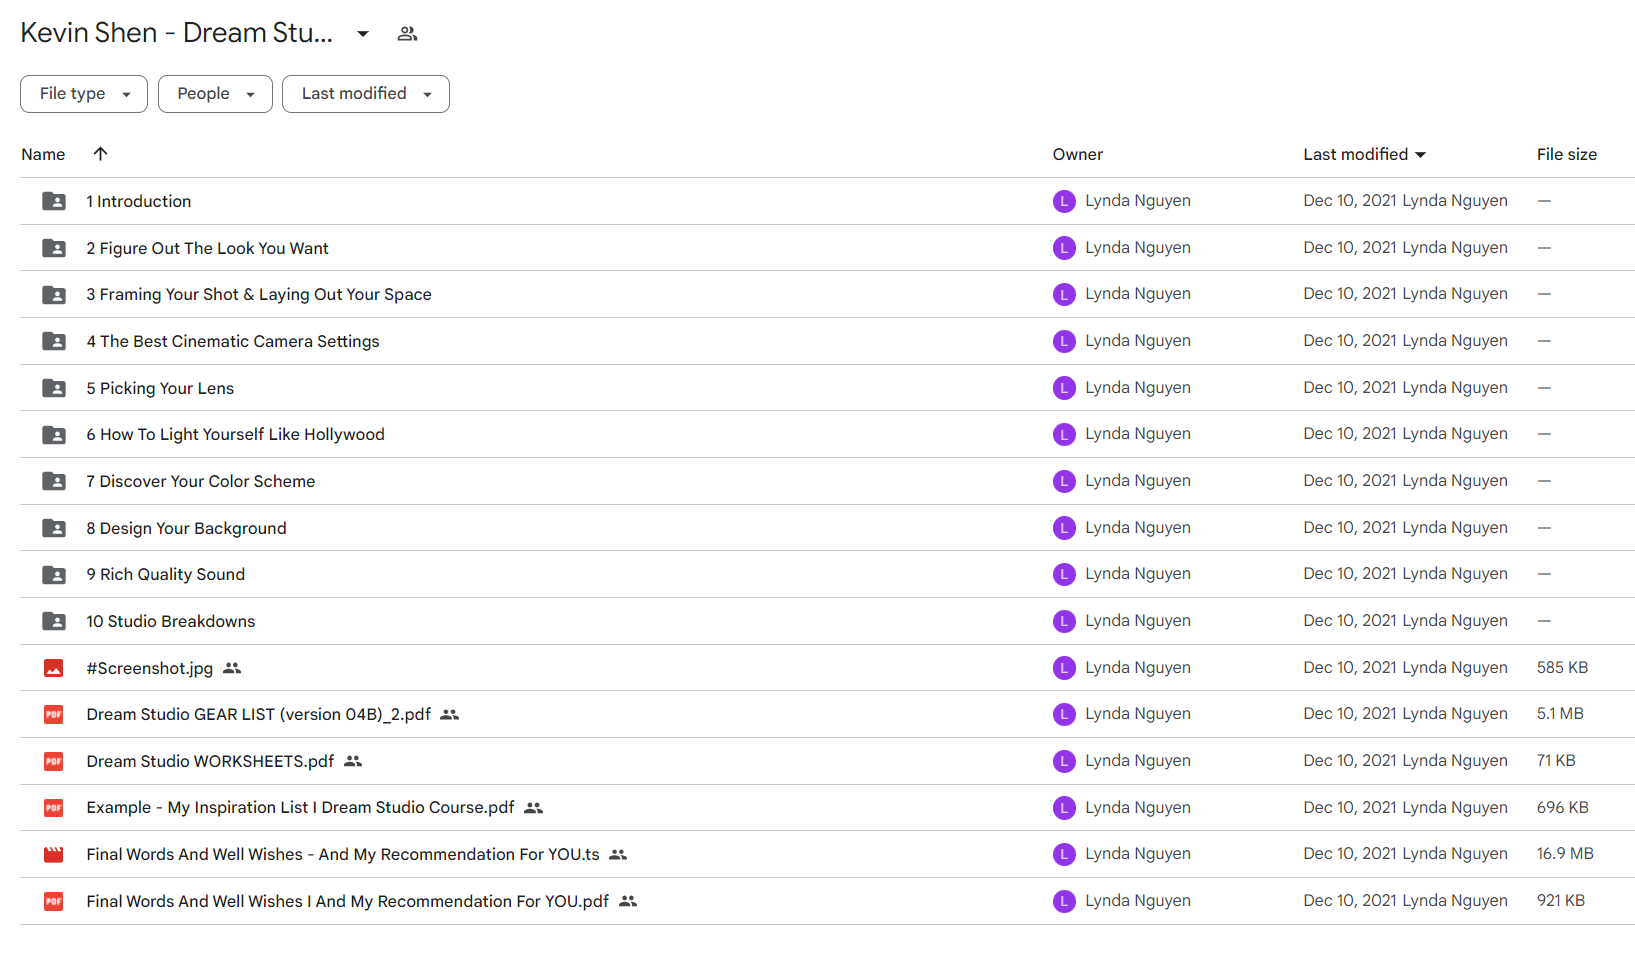Screen dimensions: 1635x953
Task: Click folder icon of 4 Best Cinematic Camera Settings
Action: point(54,341)
